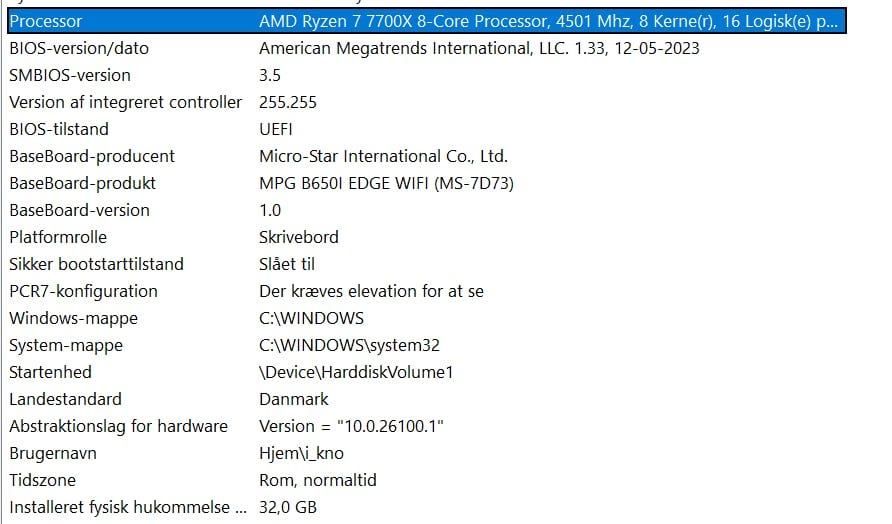Select the Installeret fysisk hukommelse row
The width and height of the screenshot is (892, 524).
click(126, 507)
